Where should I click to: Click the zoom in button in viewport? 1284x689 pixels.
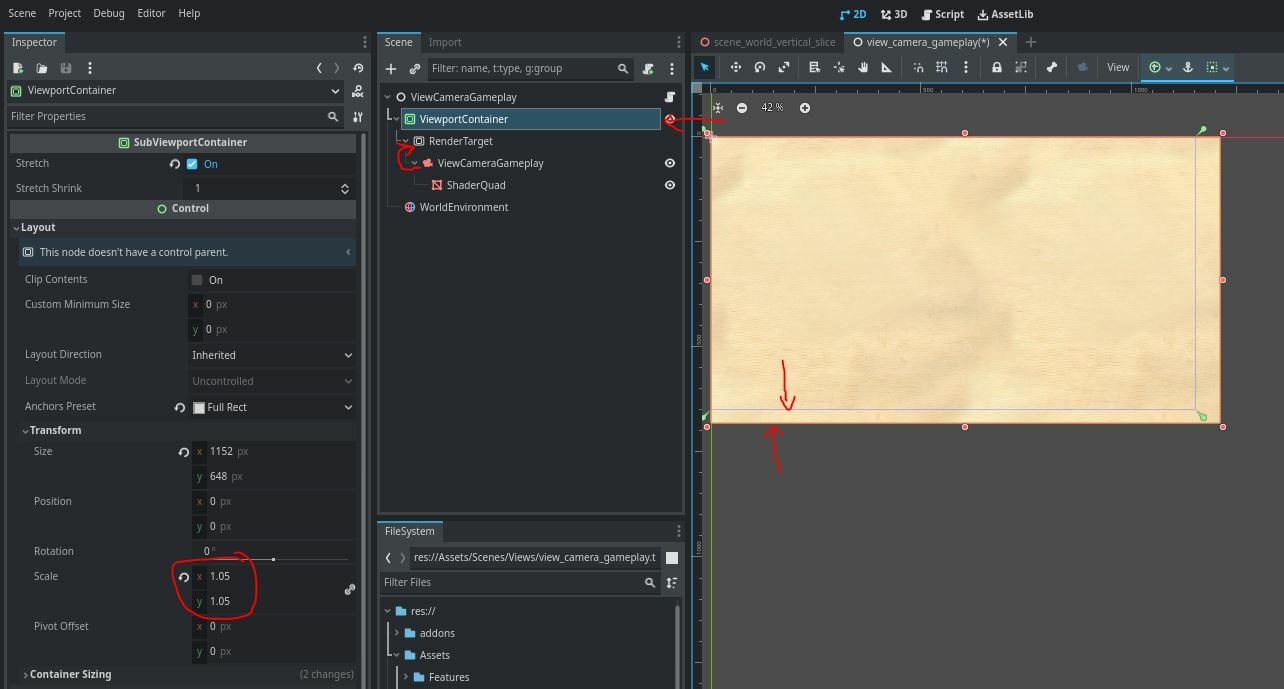point(805,108)
